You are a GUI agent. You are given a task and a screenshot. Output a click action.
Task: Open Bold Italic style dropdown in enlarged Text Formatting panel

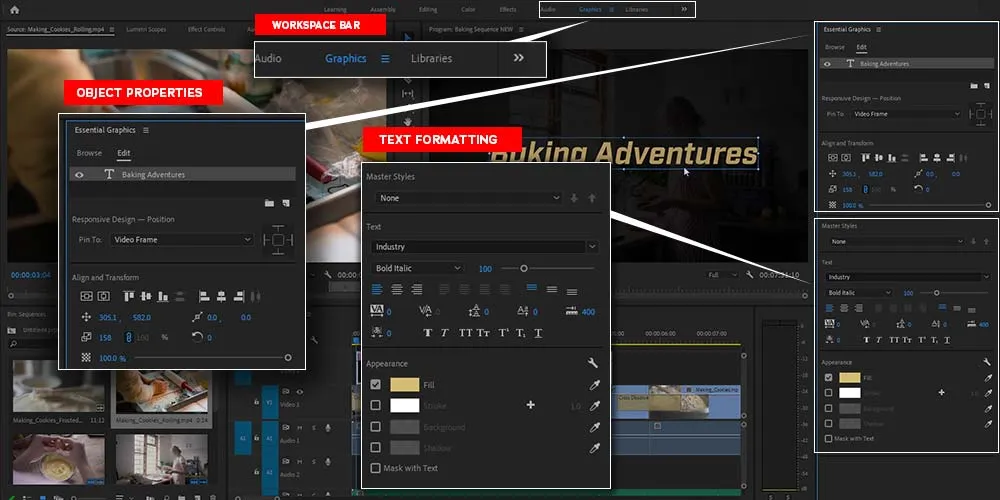tap(417, 268)
